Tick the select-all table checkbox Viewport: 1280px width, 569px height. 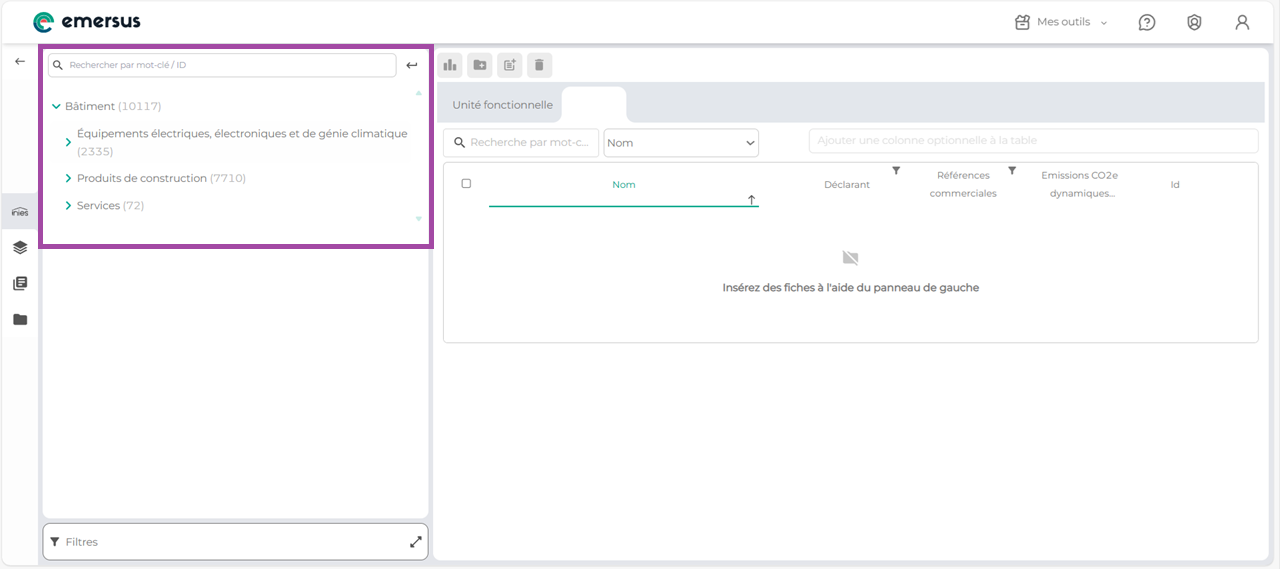[x=466, y=184]
